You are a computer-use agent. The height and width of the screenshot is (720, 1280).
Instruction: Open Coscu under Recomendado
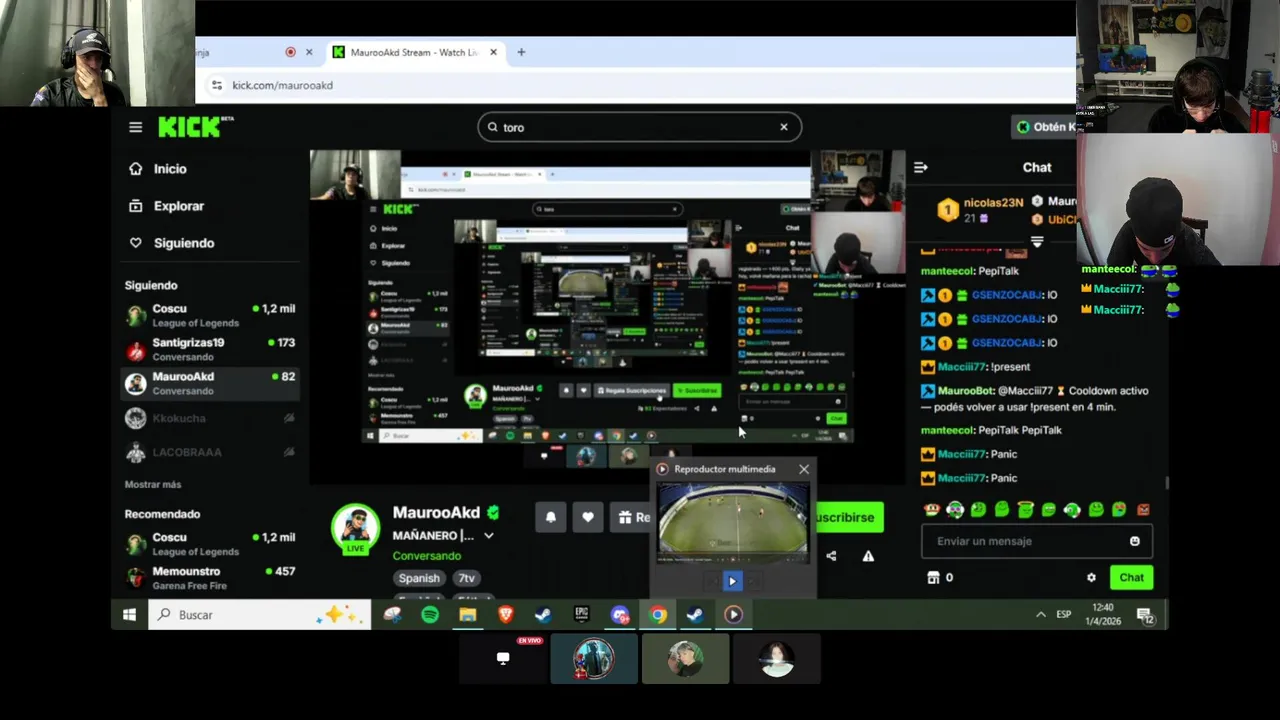click(x=210, y=544)
